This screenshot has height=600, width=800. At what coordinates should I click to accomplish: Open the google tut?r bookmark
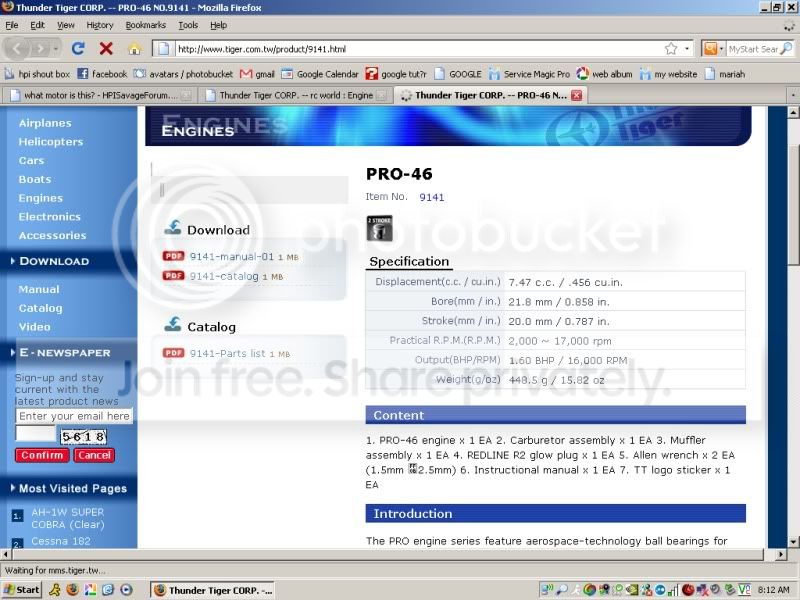click(396, 74)
